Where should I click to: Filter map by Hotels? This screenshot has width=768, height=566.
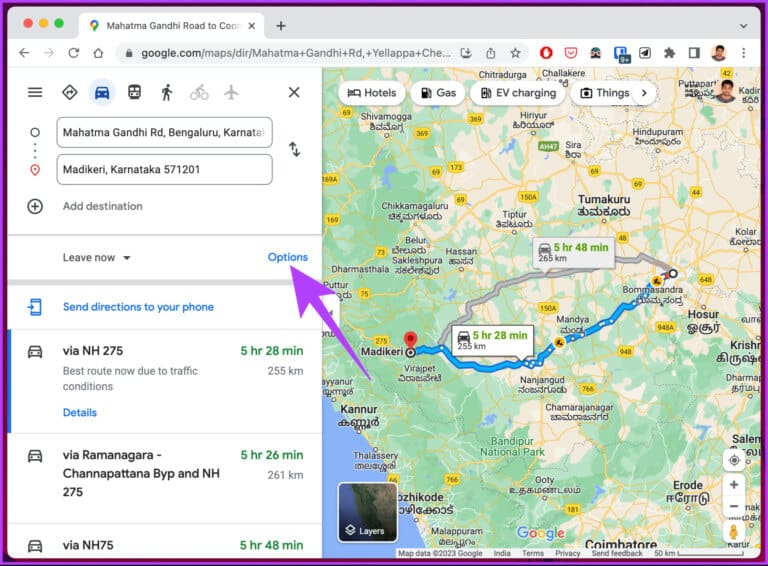click(372, 93)
